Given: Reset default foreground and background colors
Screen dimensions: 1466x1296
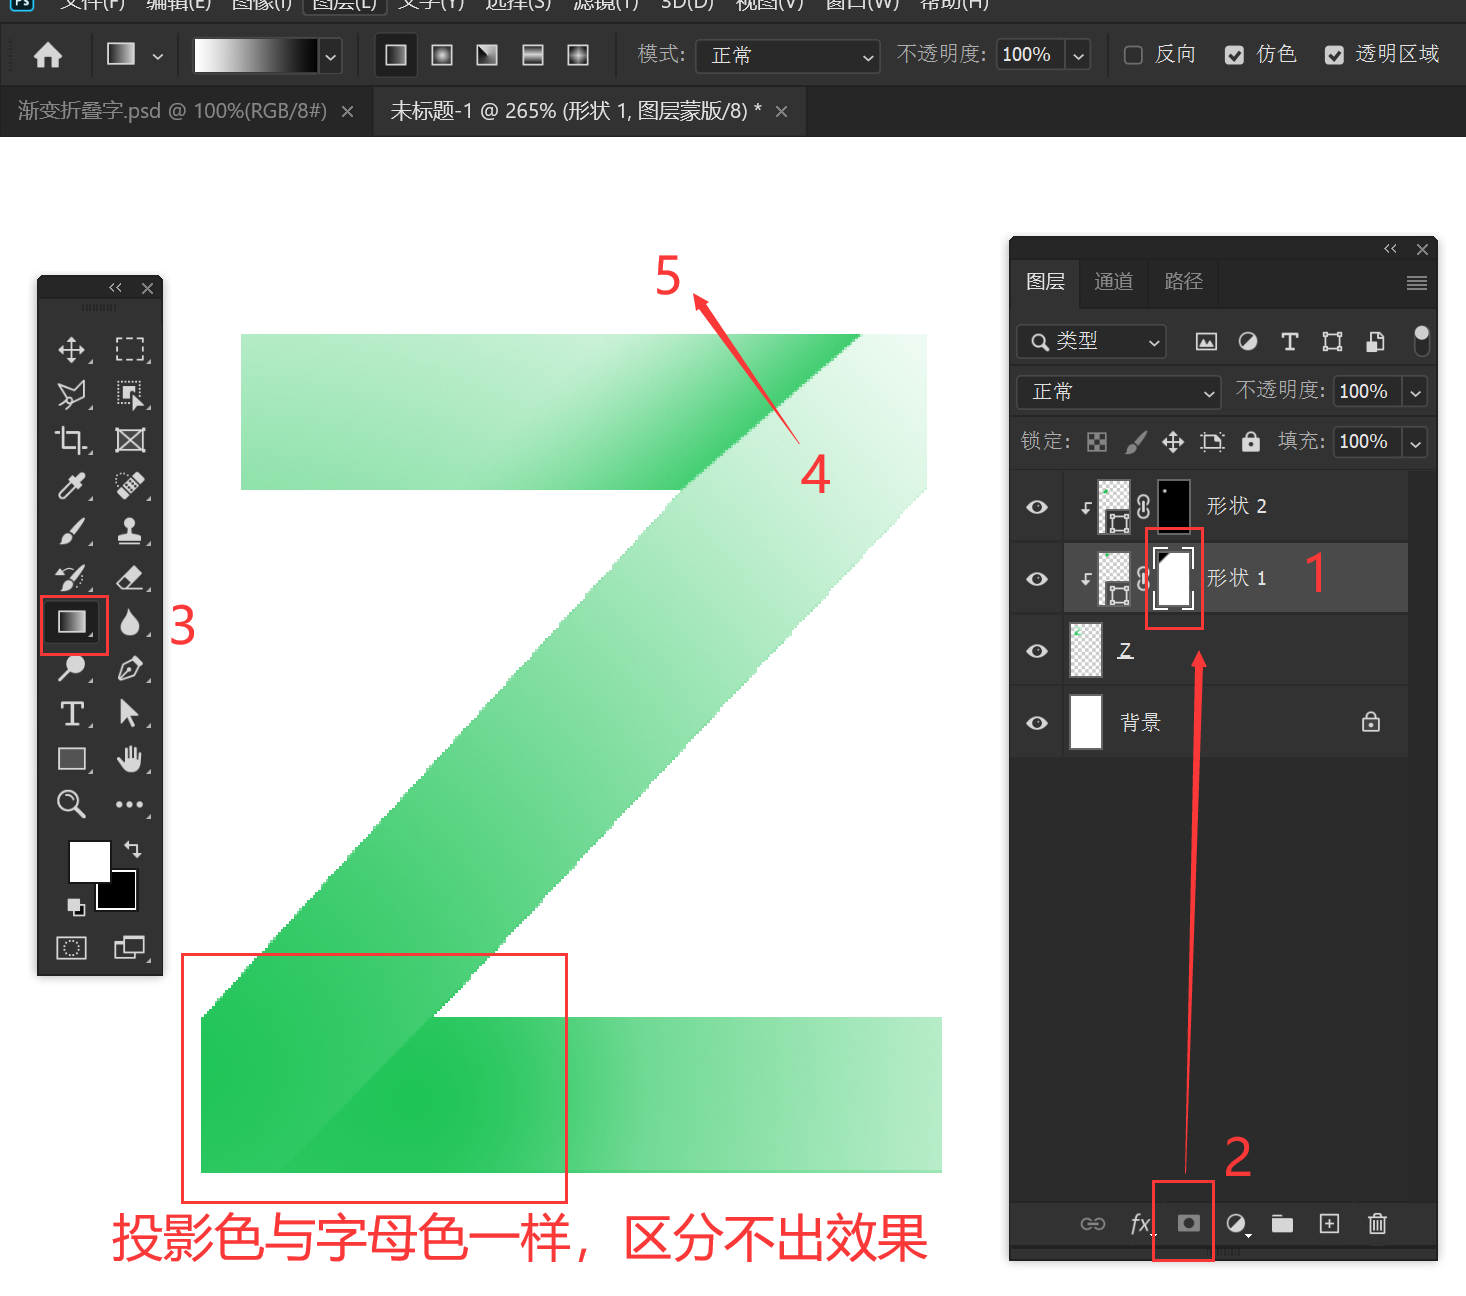Looking at the screenshot, I should [76, 907].
